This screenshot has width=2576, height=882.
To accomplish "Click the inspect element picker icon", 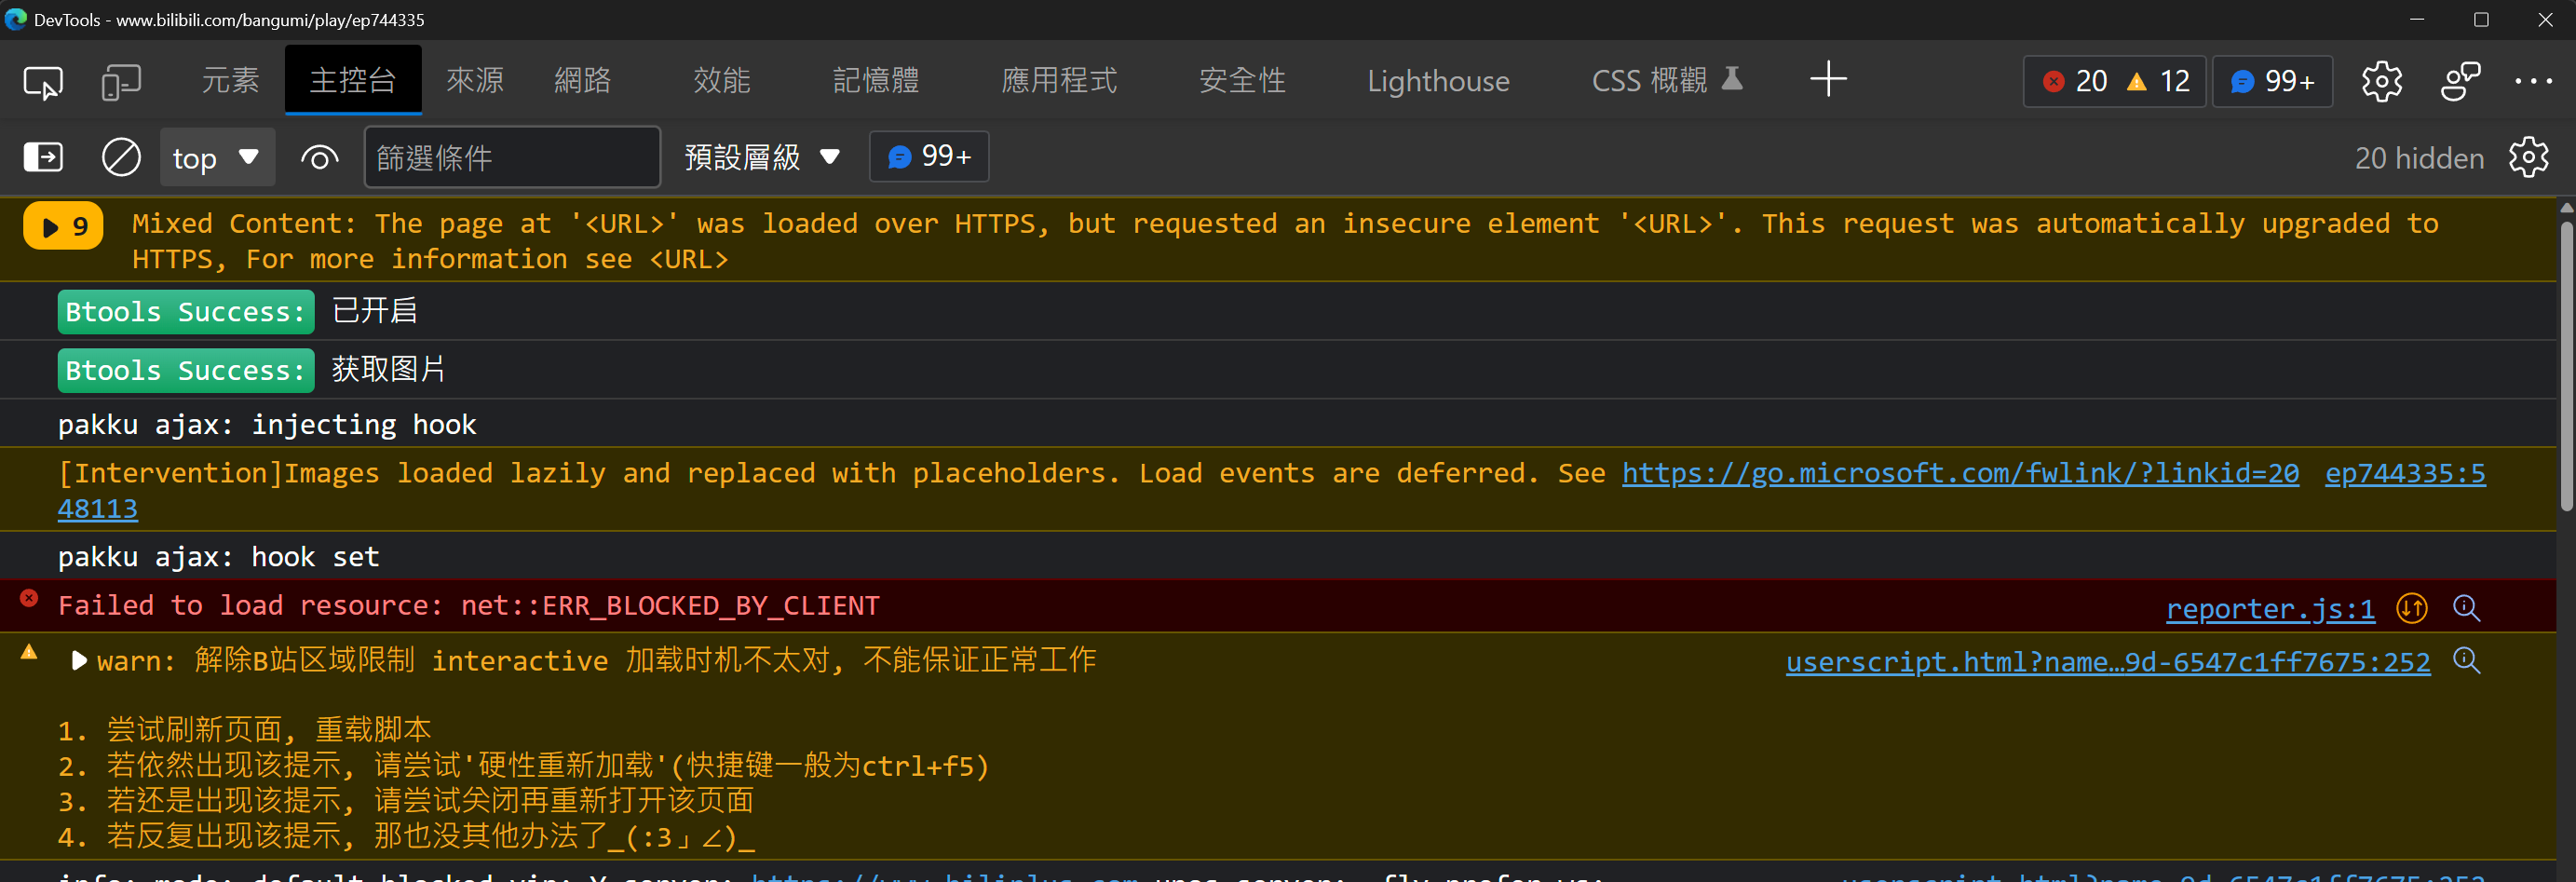I will 42,81.
